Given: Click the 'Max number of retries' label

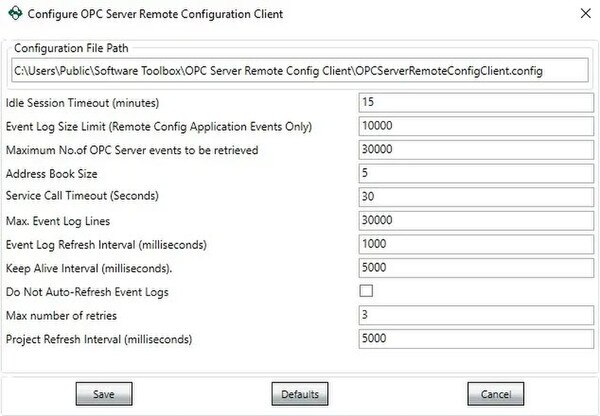Looking at the screenshot, I should [x=61, y=316].
